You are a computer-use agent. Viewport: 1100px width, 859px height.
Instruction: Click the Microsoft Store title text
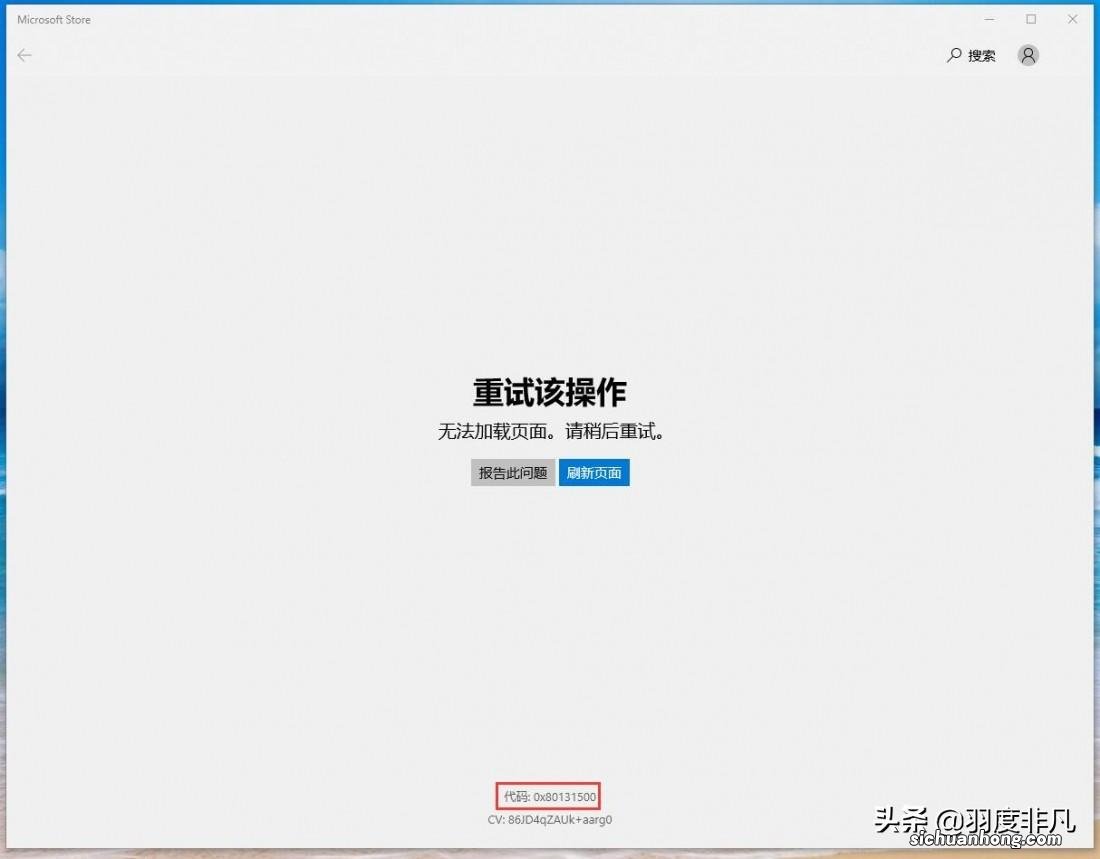[x=53, y=18]
